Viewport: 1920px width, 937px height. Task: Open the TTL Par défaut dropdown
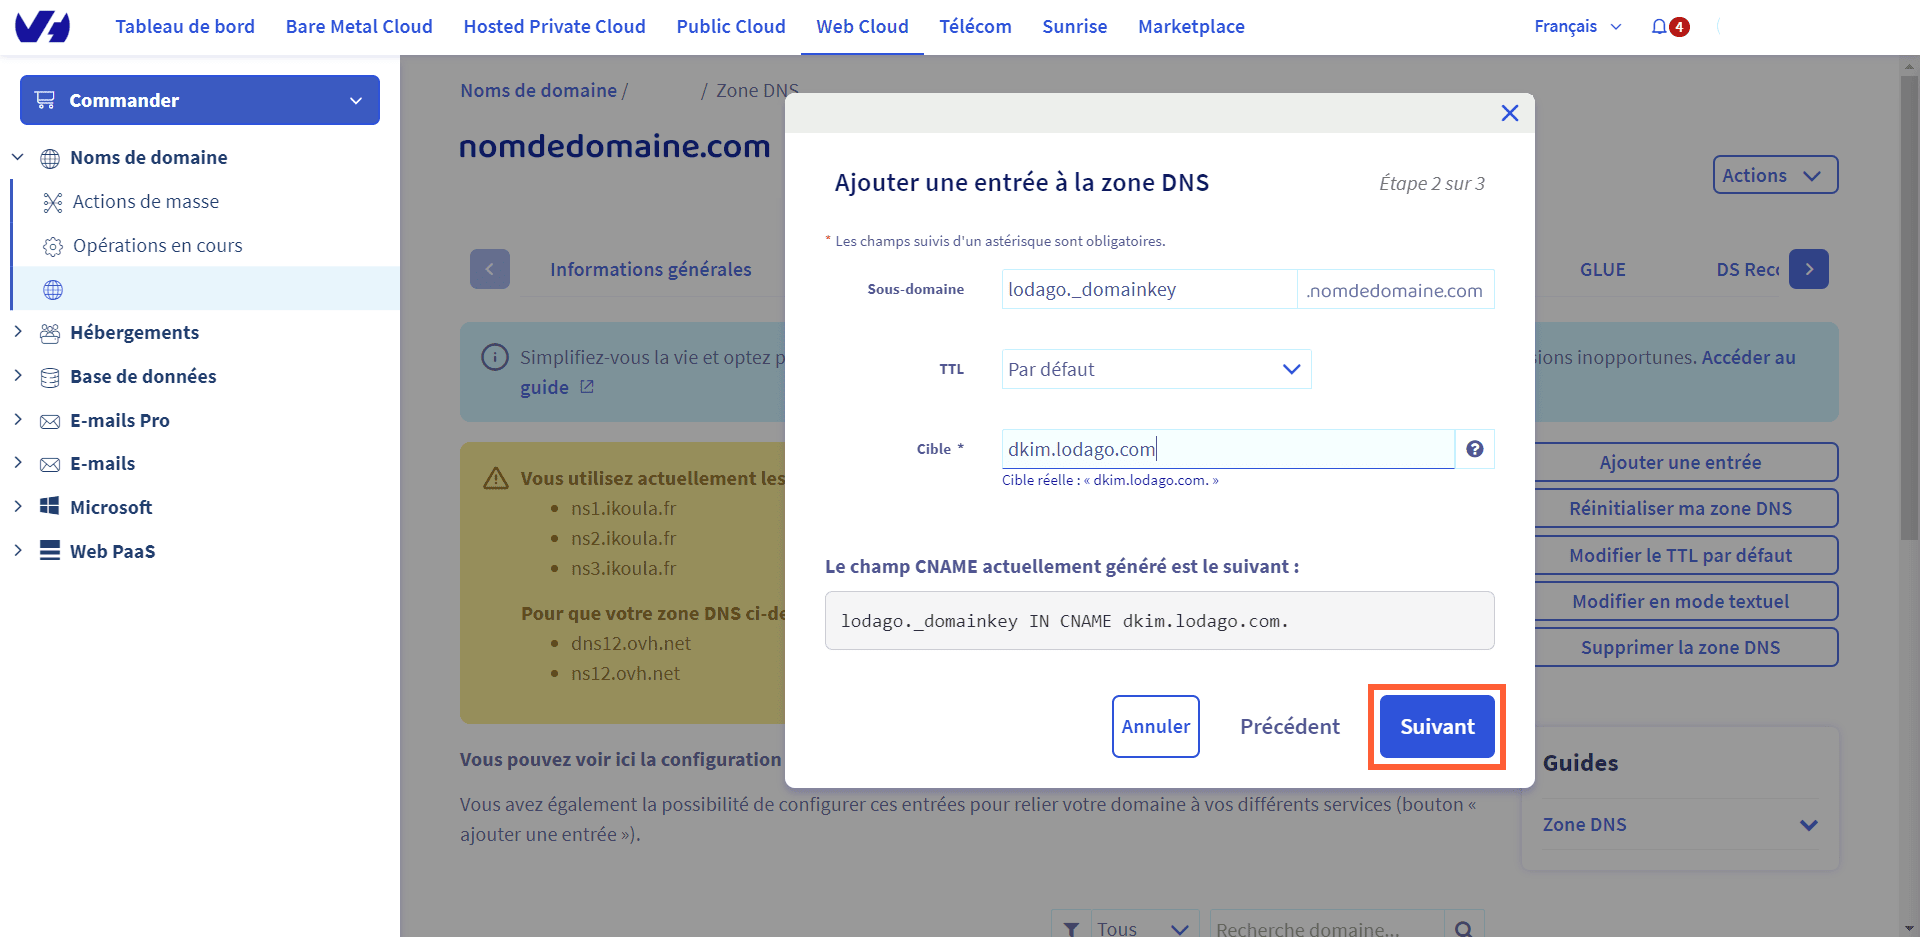[1156, 369]
